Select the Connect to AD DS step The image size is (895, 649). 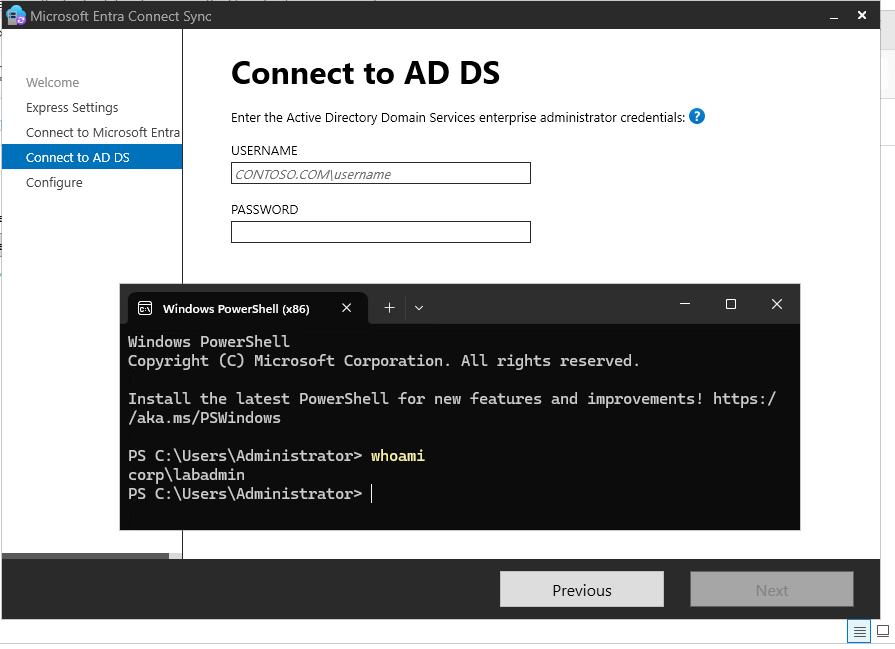click(92, 157)
